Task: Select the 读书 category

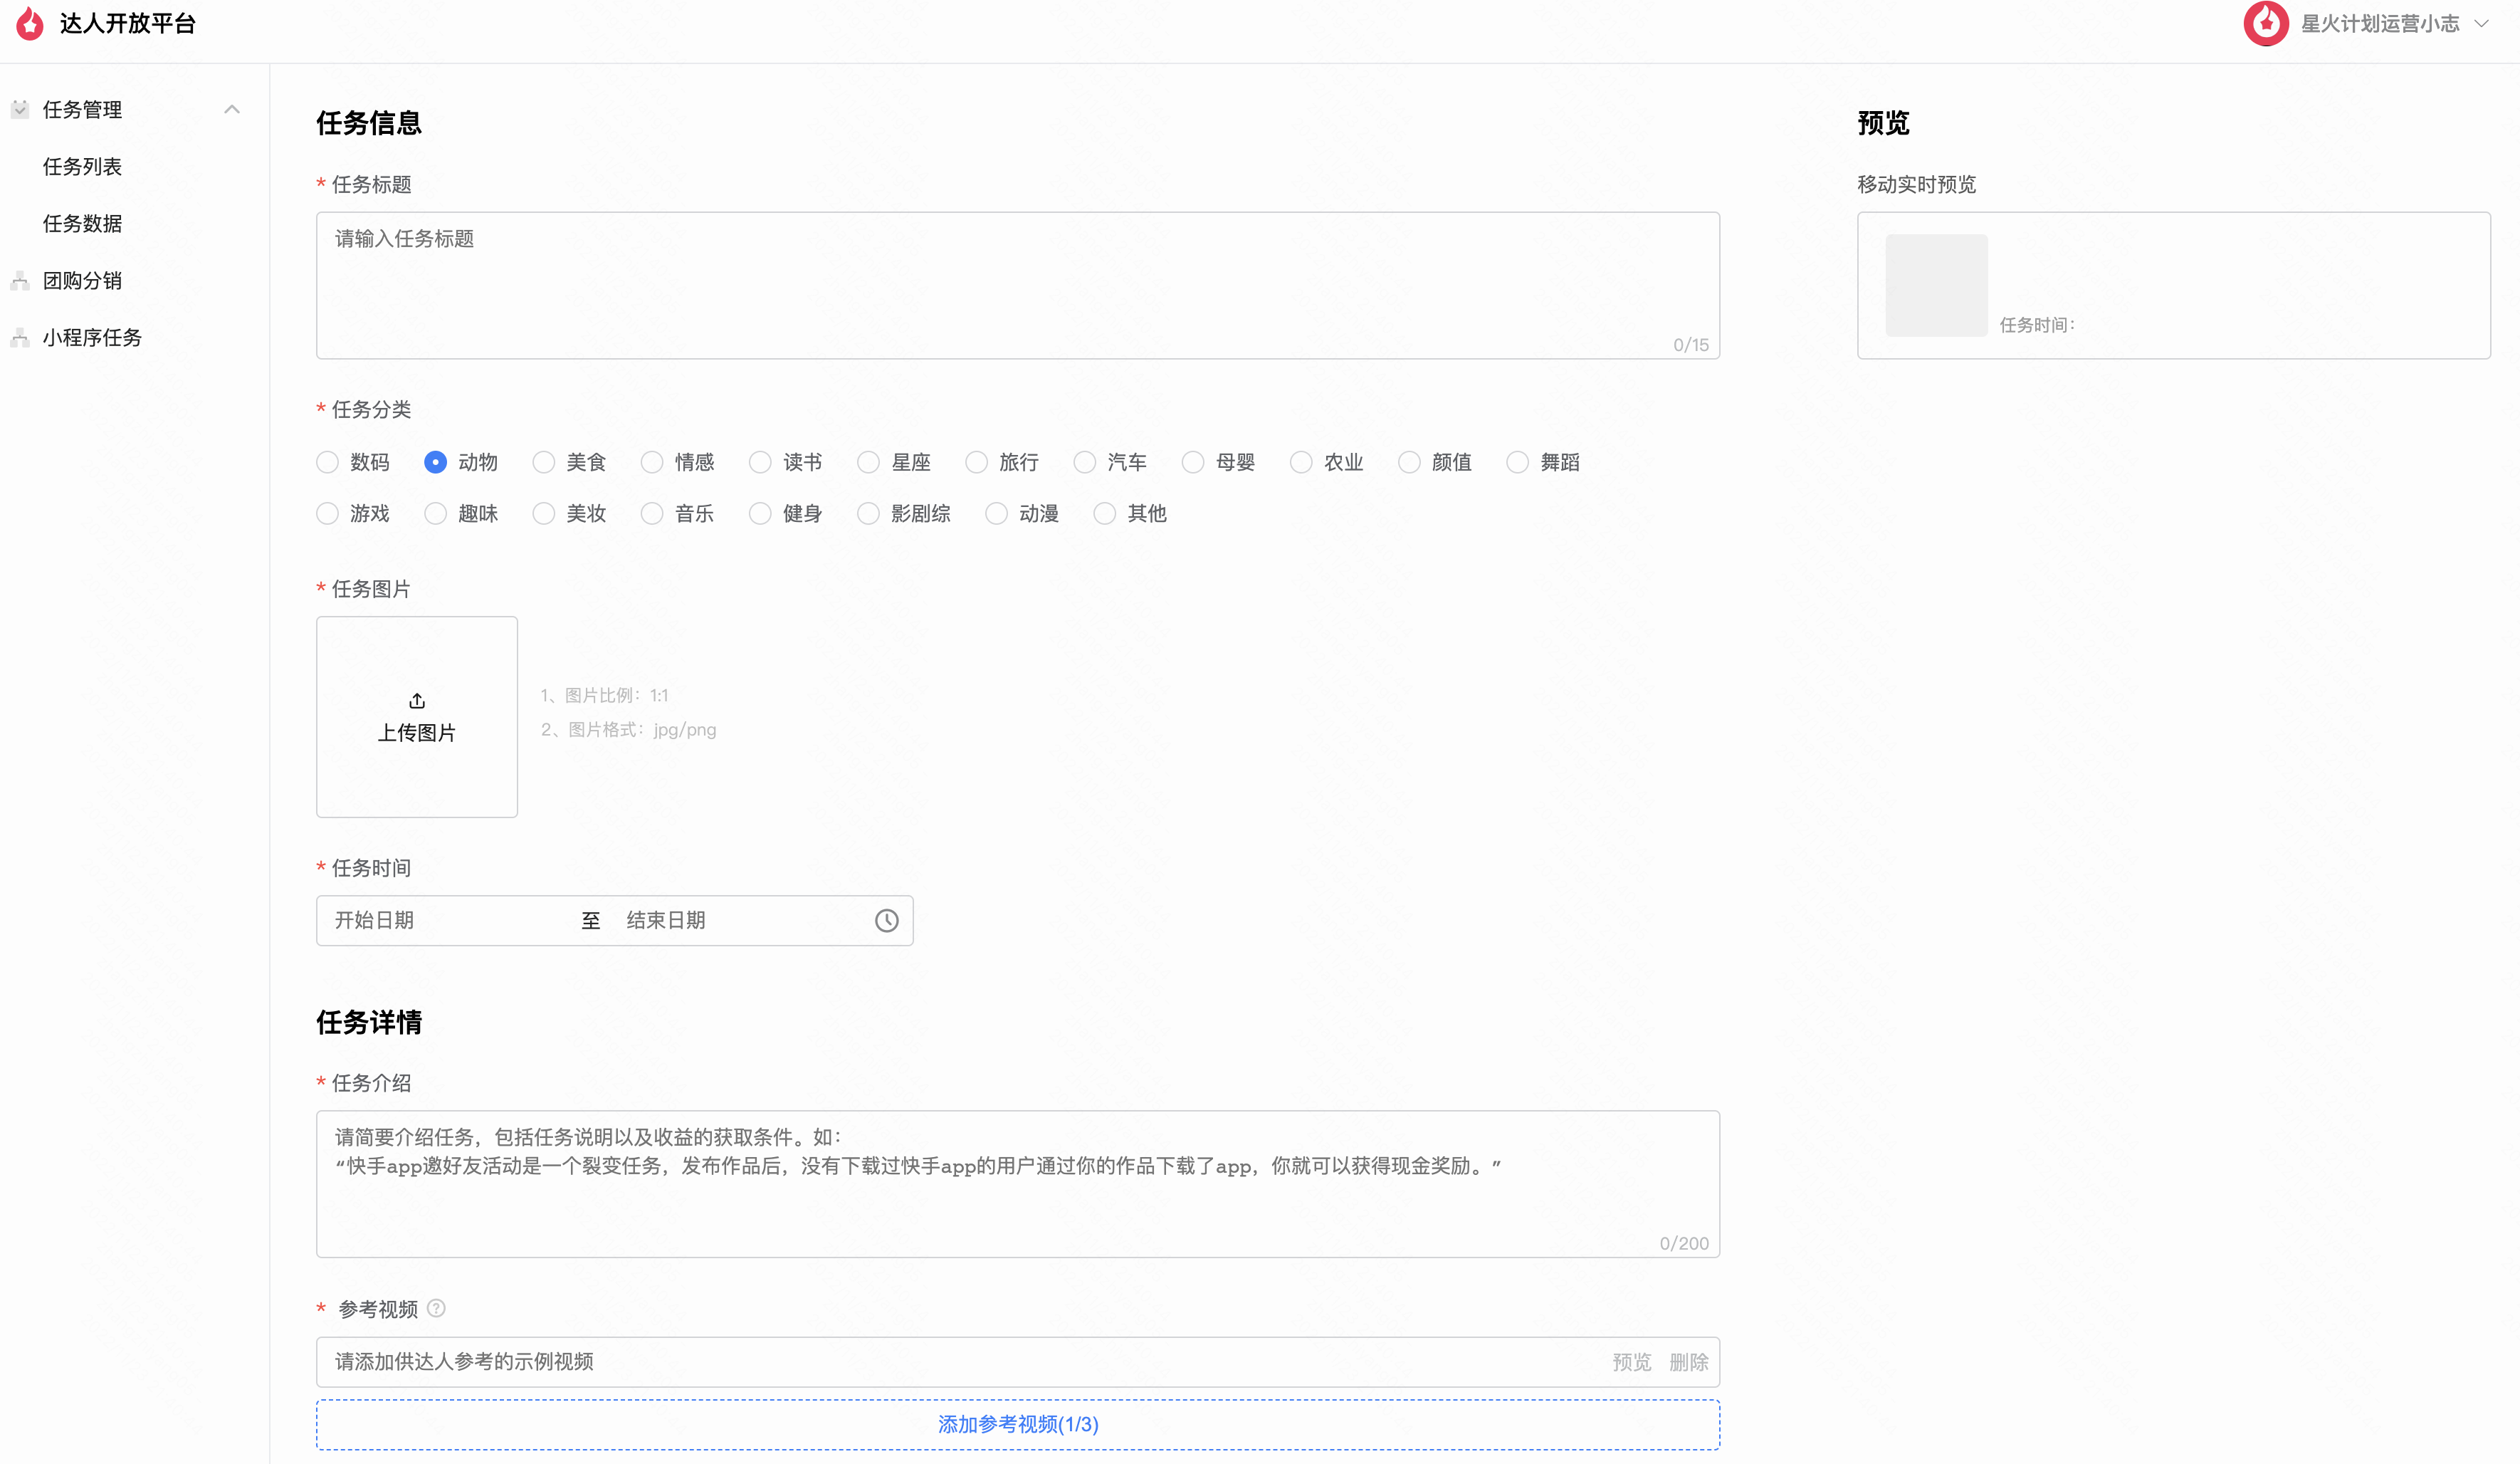Action: (x=786, y=462)
